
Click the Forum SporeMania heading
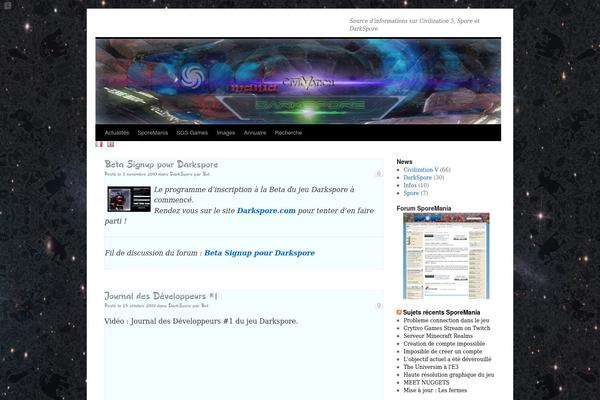(424, 208)
